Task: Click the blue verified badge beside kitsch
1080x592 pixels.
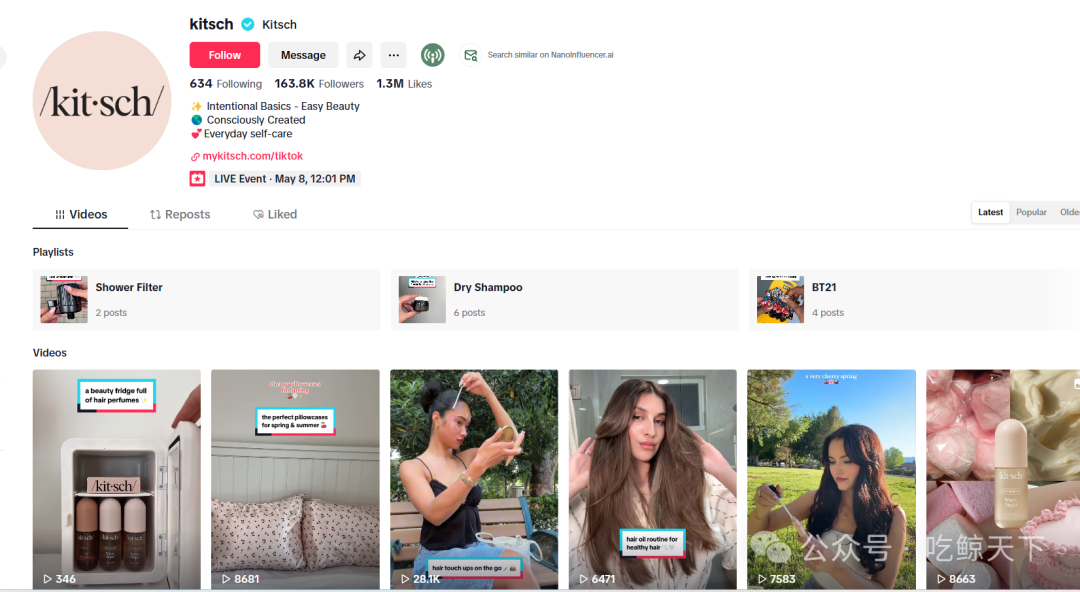Action: tap(247, 25)
